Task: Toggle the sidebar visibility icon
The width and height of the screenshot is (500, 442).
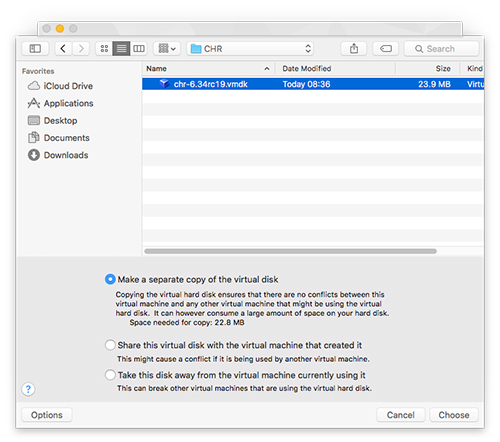Action: pos(35,49)
